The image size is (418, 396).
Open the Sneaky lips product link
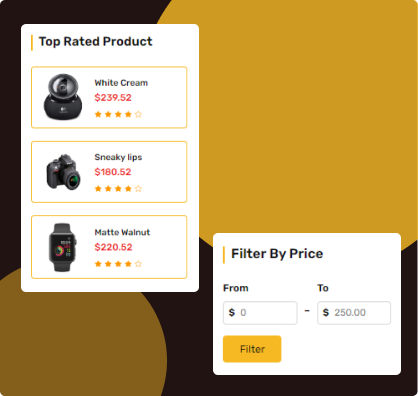click(118, 157)
